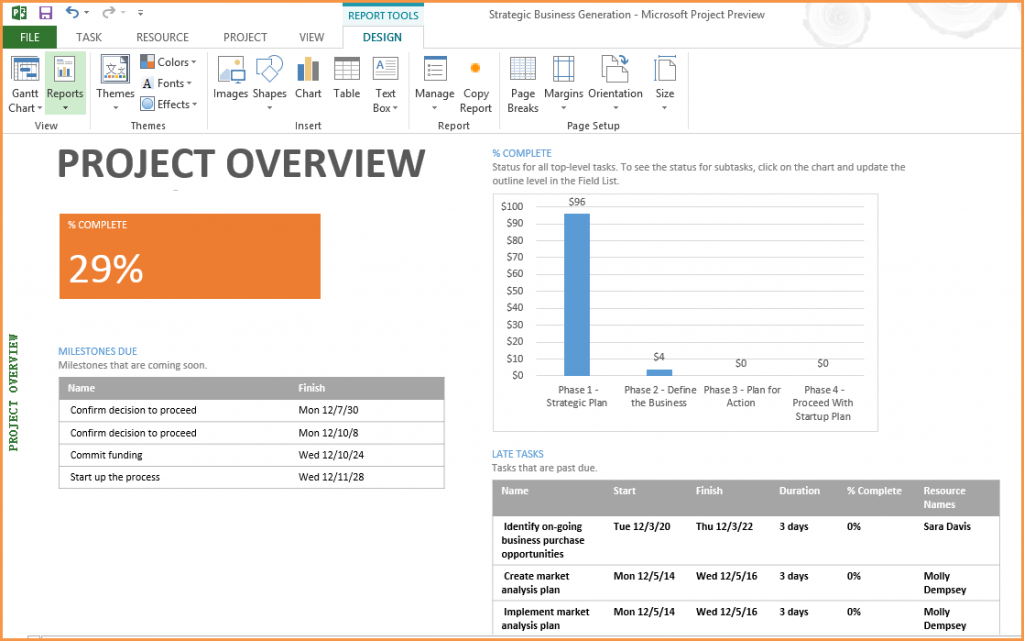Image resolution: width=1024 pixels, height=641 pixels.
Task: Click the Project application icon
Action: (19, 12)
